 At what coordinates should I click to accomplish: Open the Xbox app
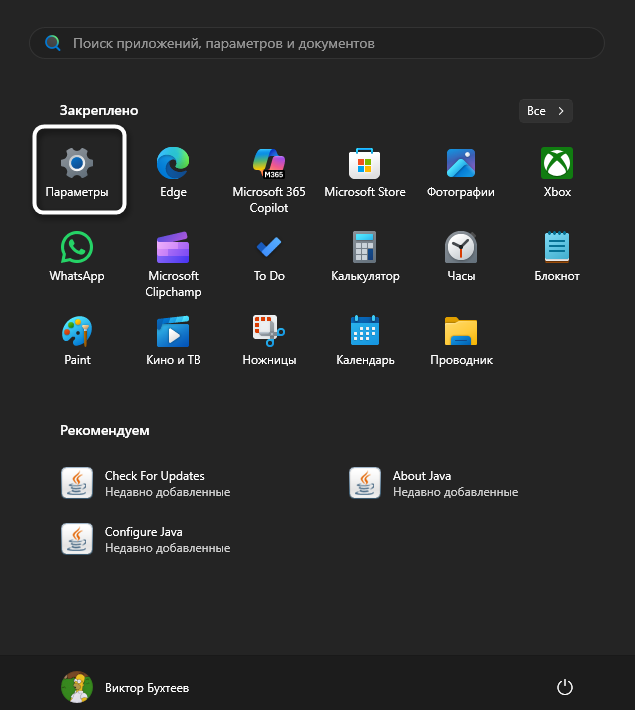pyautogui.click(x=557, y=172)
